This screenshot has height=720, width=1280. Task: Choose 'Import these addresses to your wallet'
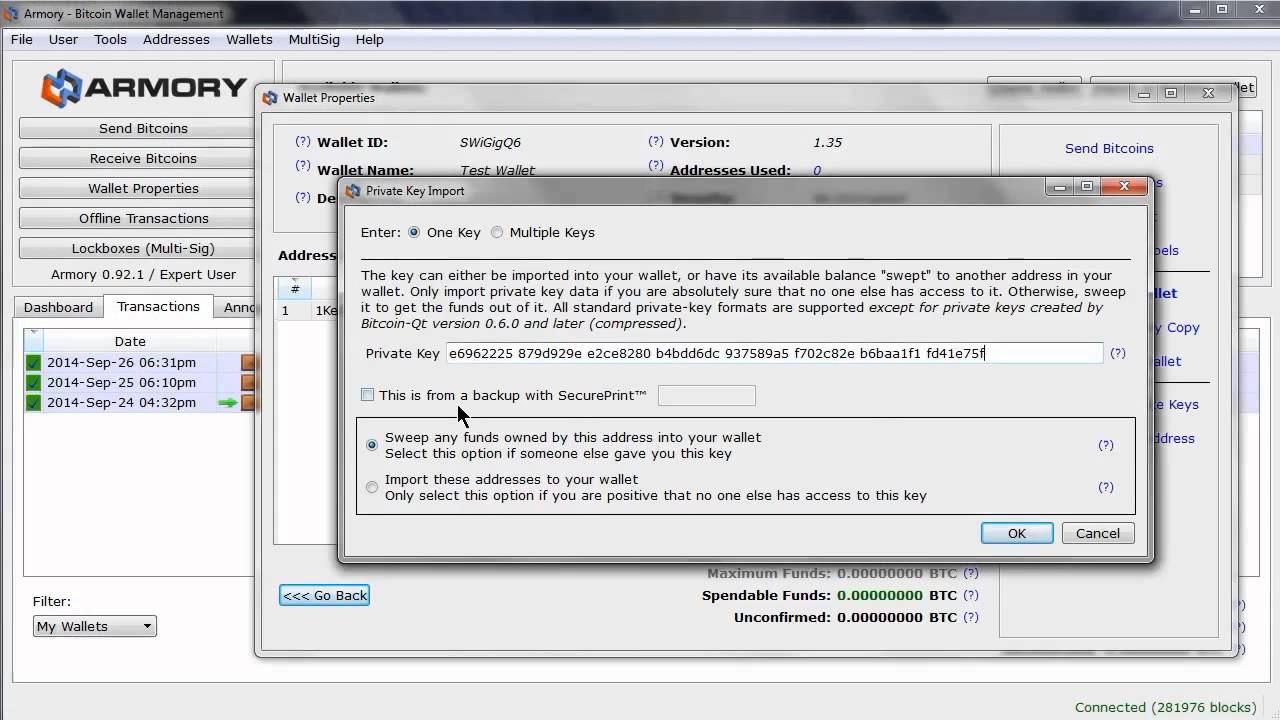(x=372, y=487)
